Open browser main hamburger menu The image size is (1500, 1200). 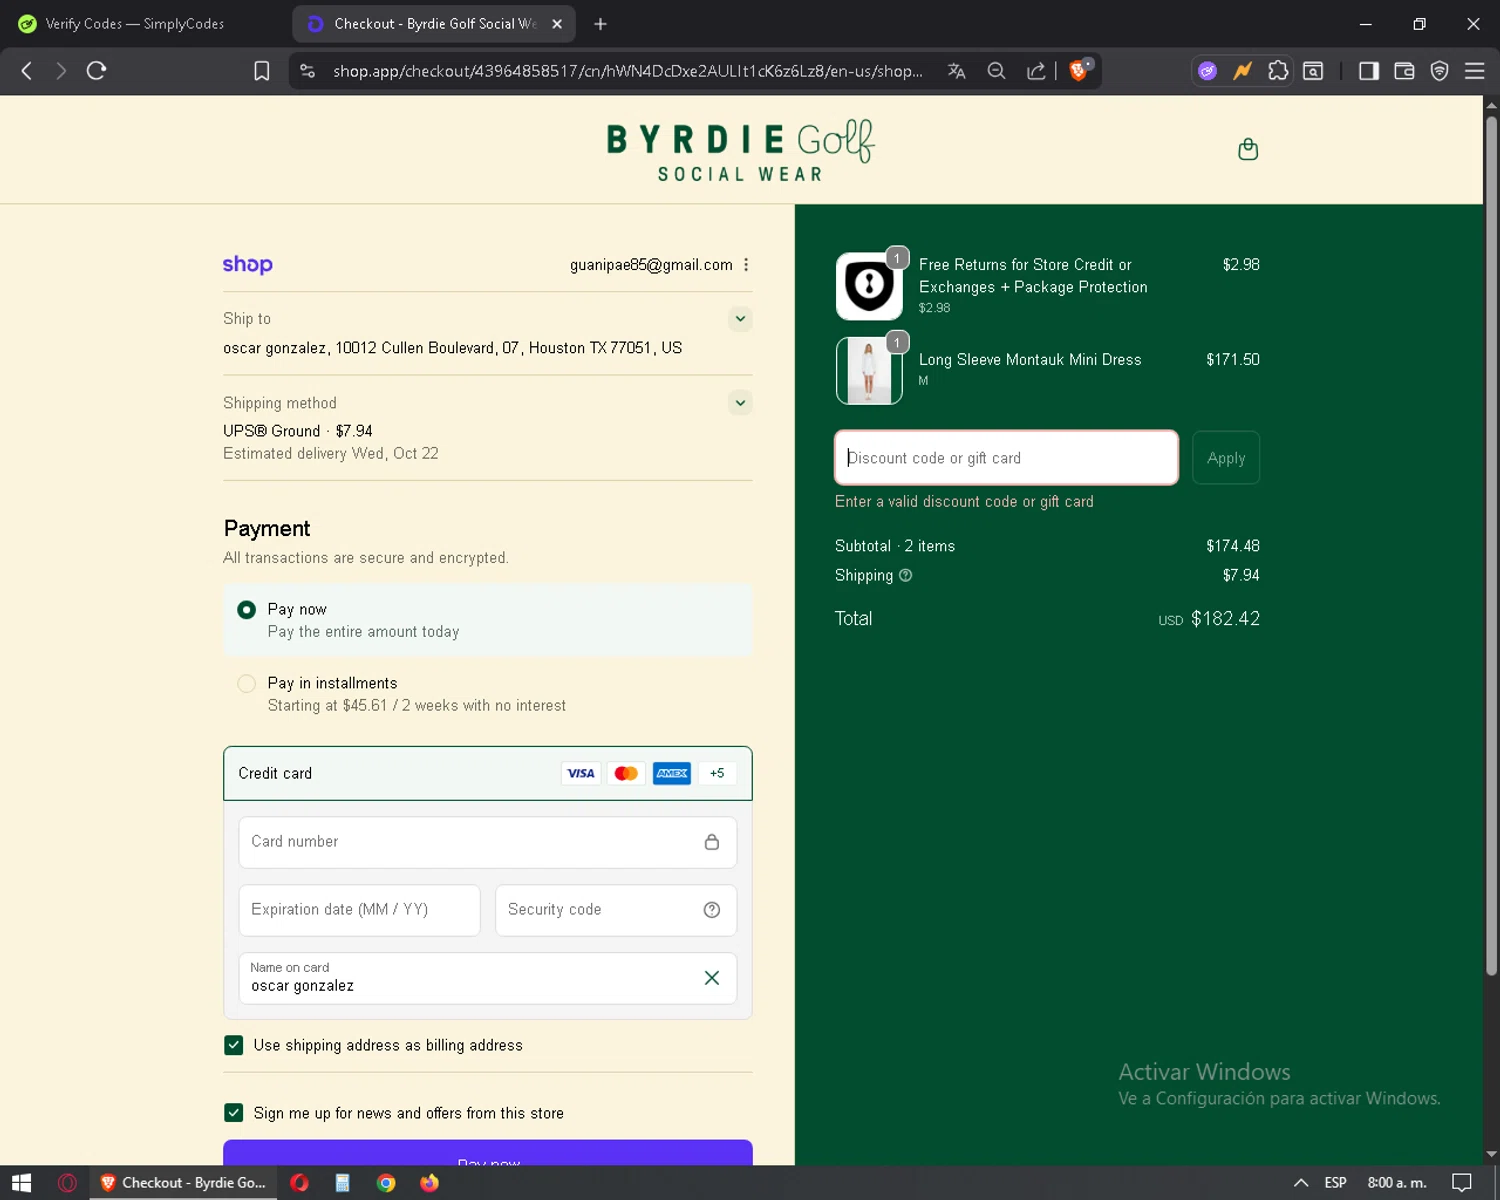1475,71
